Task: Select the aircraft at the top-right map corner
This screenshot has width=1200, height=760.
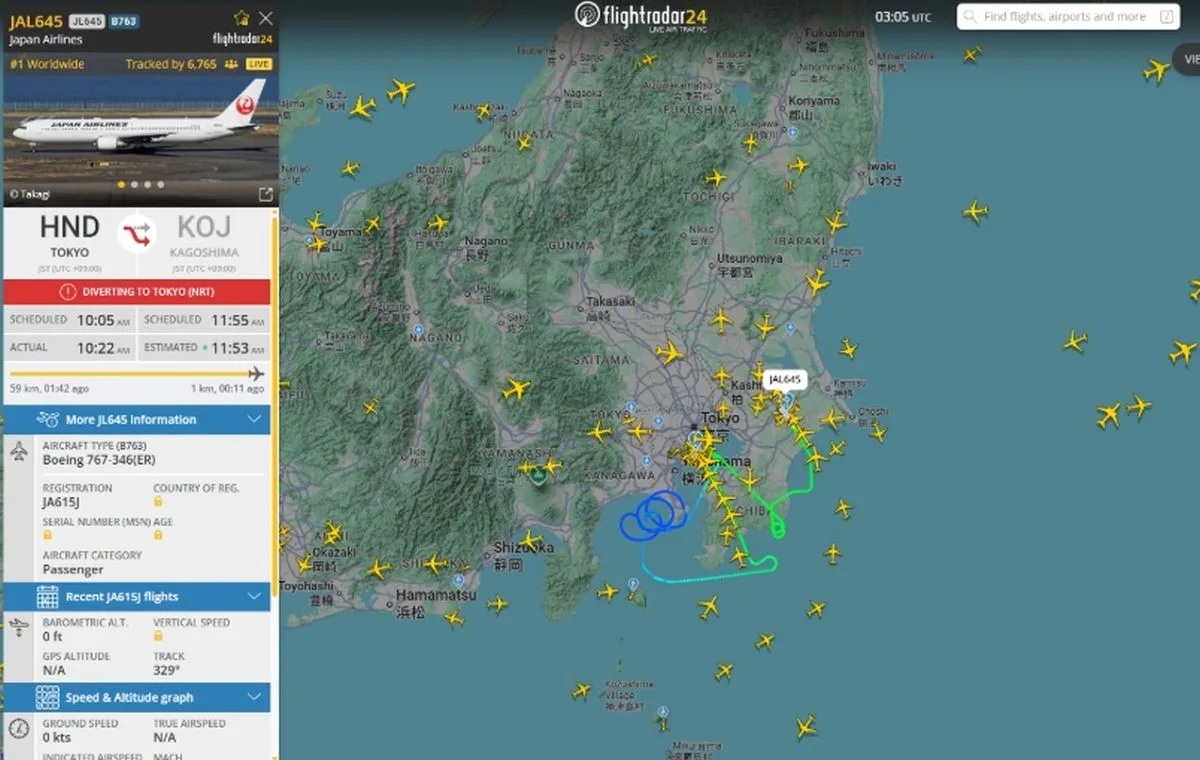Action: pos(1157,70)
